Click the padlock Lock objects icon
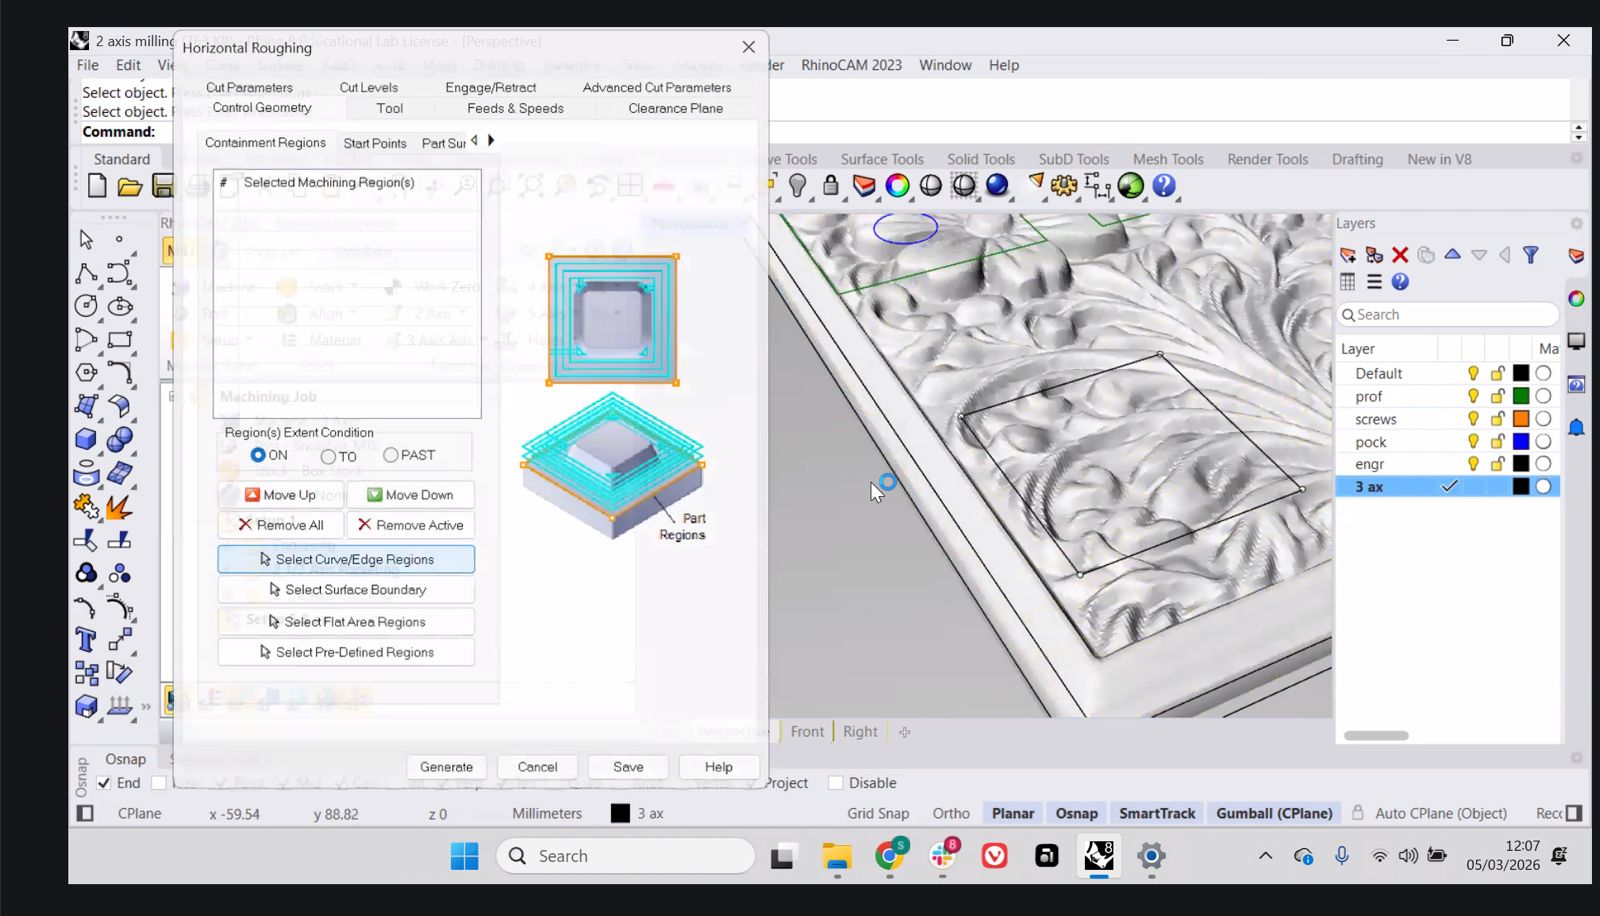The height and width of the screenshot is (916, 1600). [830, 186]
